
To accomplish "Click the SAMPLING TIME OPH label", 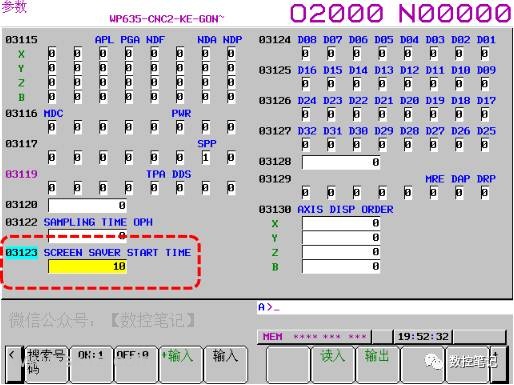I will [98, 222].
